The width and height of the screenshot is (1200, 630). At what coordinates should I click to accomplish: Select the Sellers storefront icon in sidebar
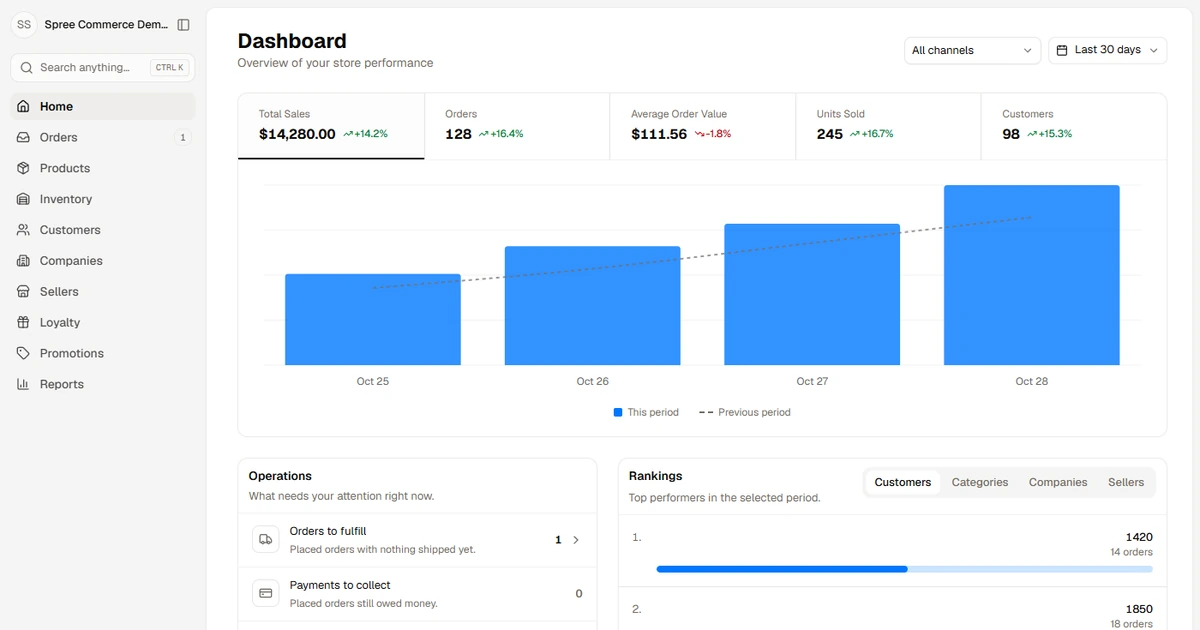point(23,292)
